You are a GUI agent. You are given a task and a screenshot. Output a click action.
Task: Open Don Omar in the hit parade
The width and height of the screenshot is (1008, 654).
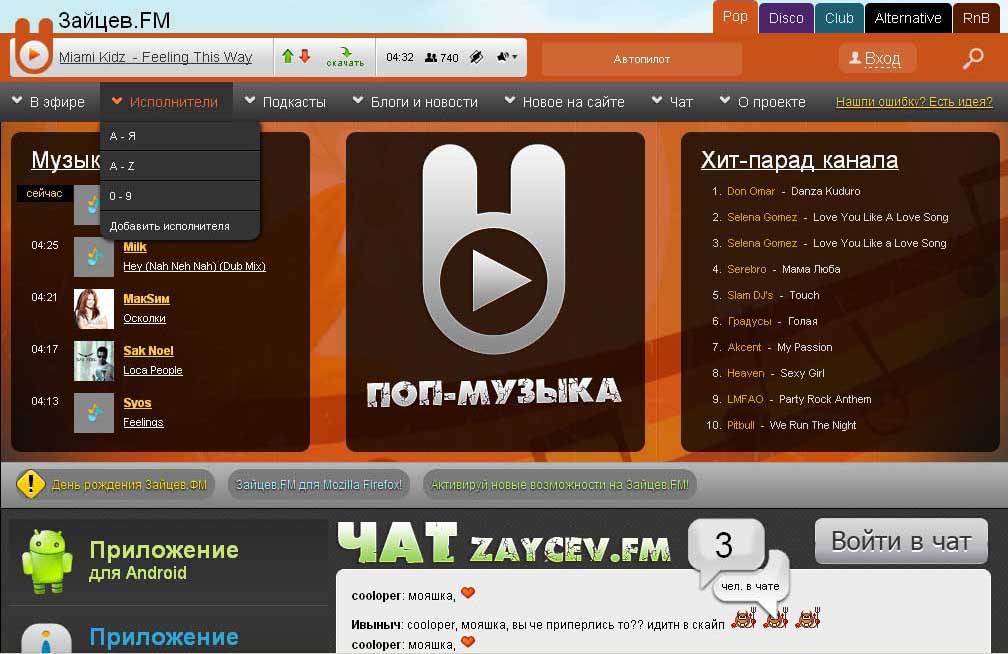(751, 192)
